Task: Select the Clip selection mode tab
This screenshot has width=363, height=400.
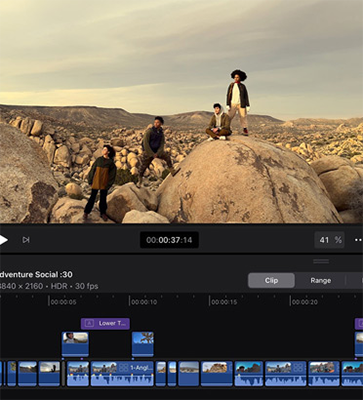Action: 271,281
